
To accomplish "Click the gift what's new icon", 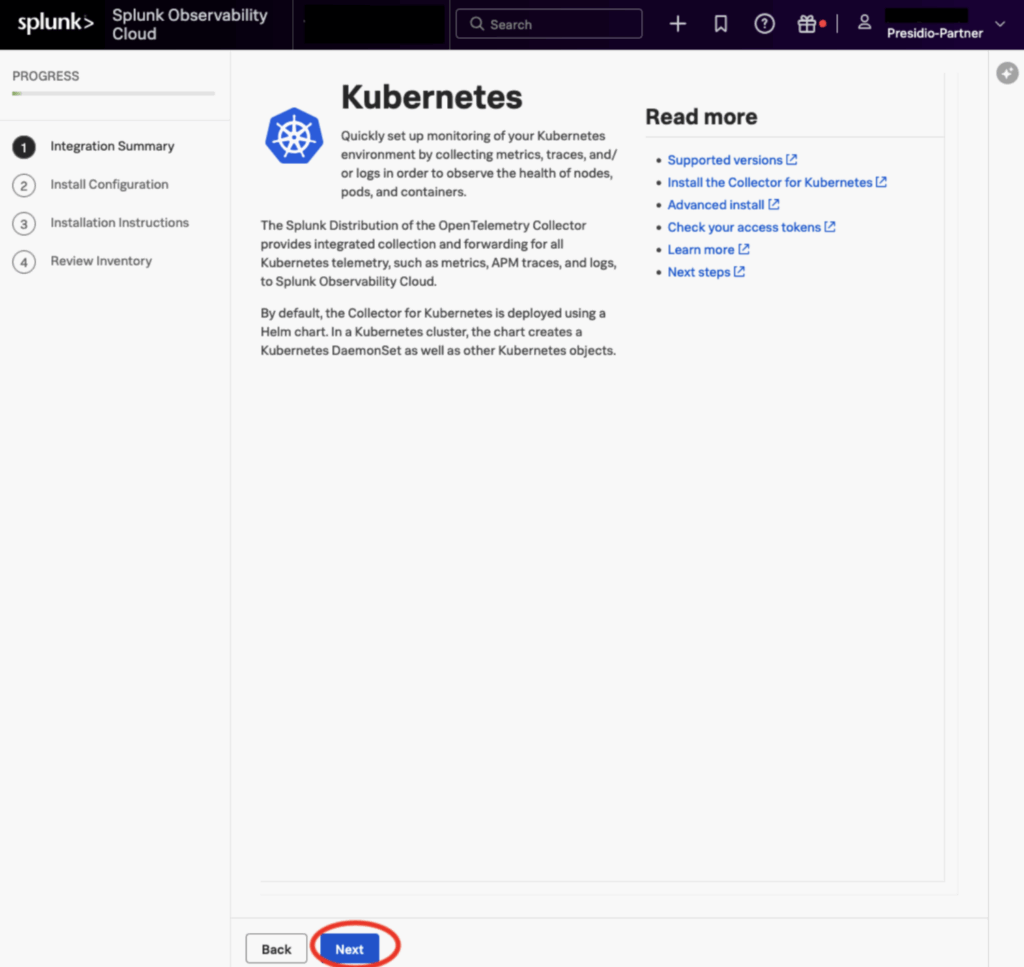I will (x=807, y=24).
